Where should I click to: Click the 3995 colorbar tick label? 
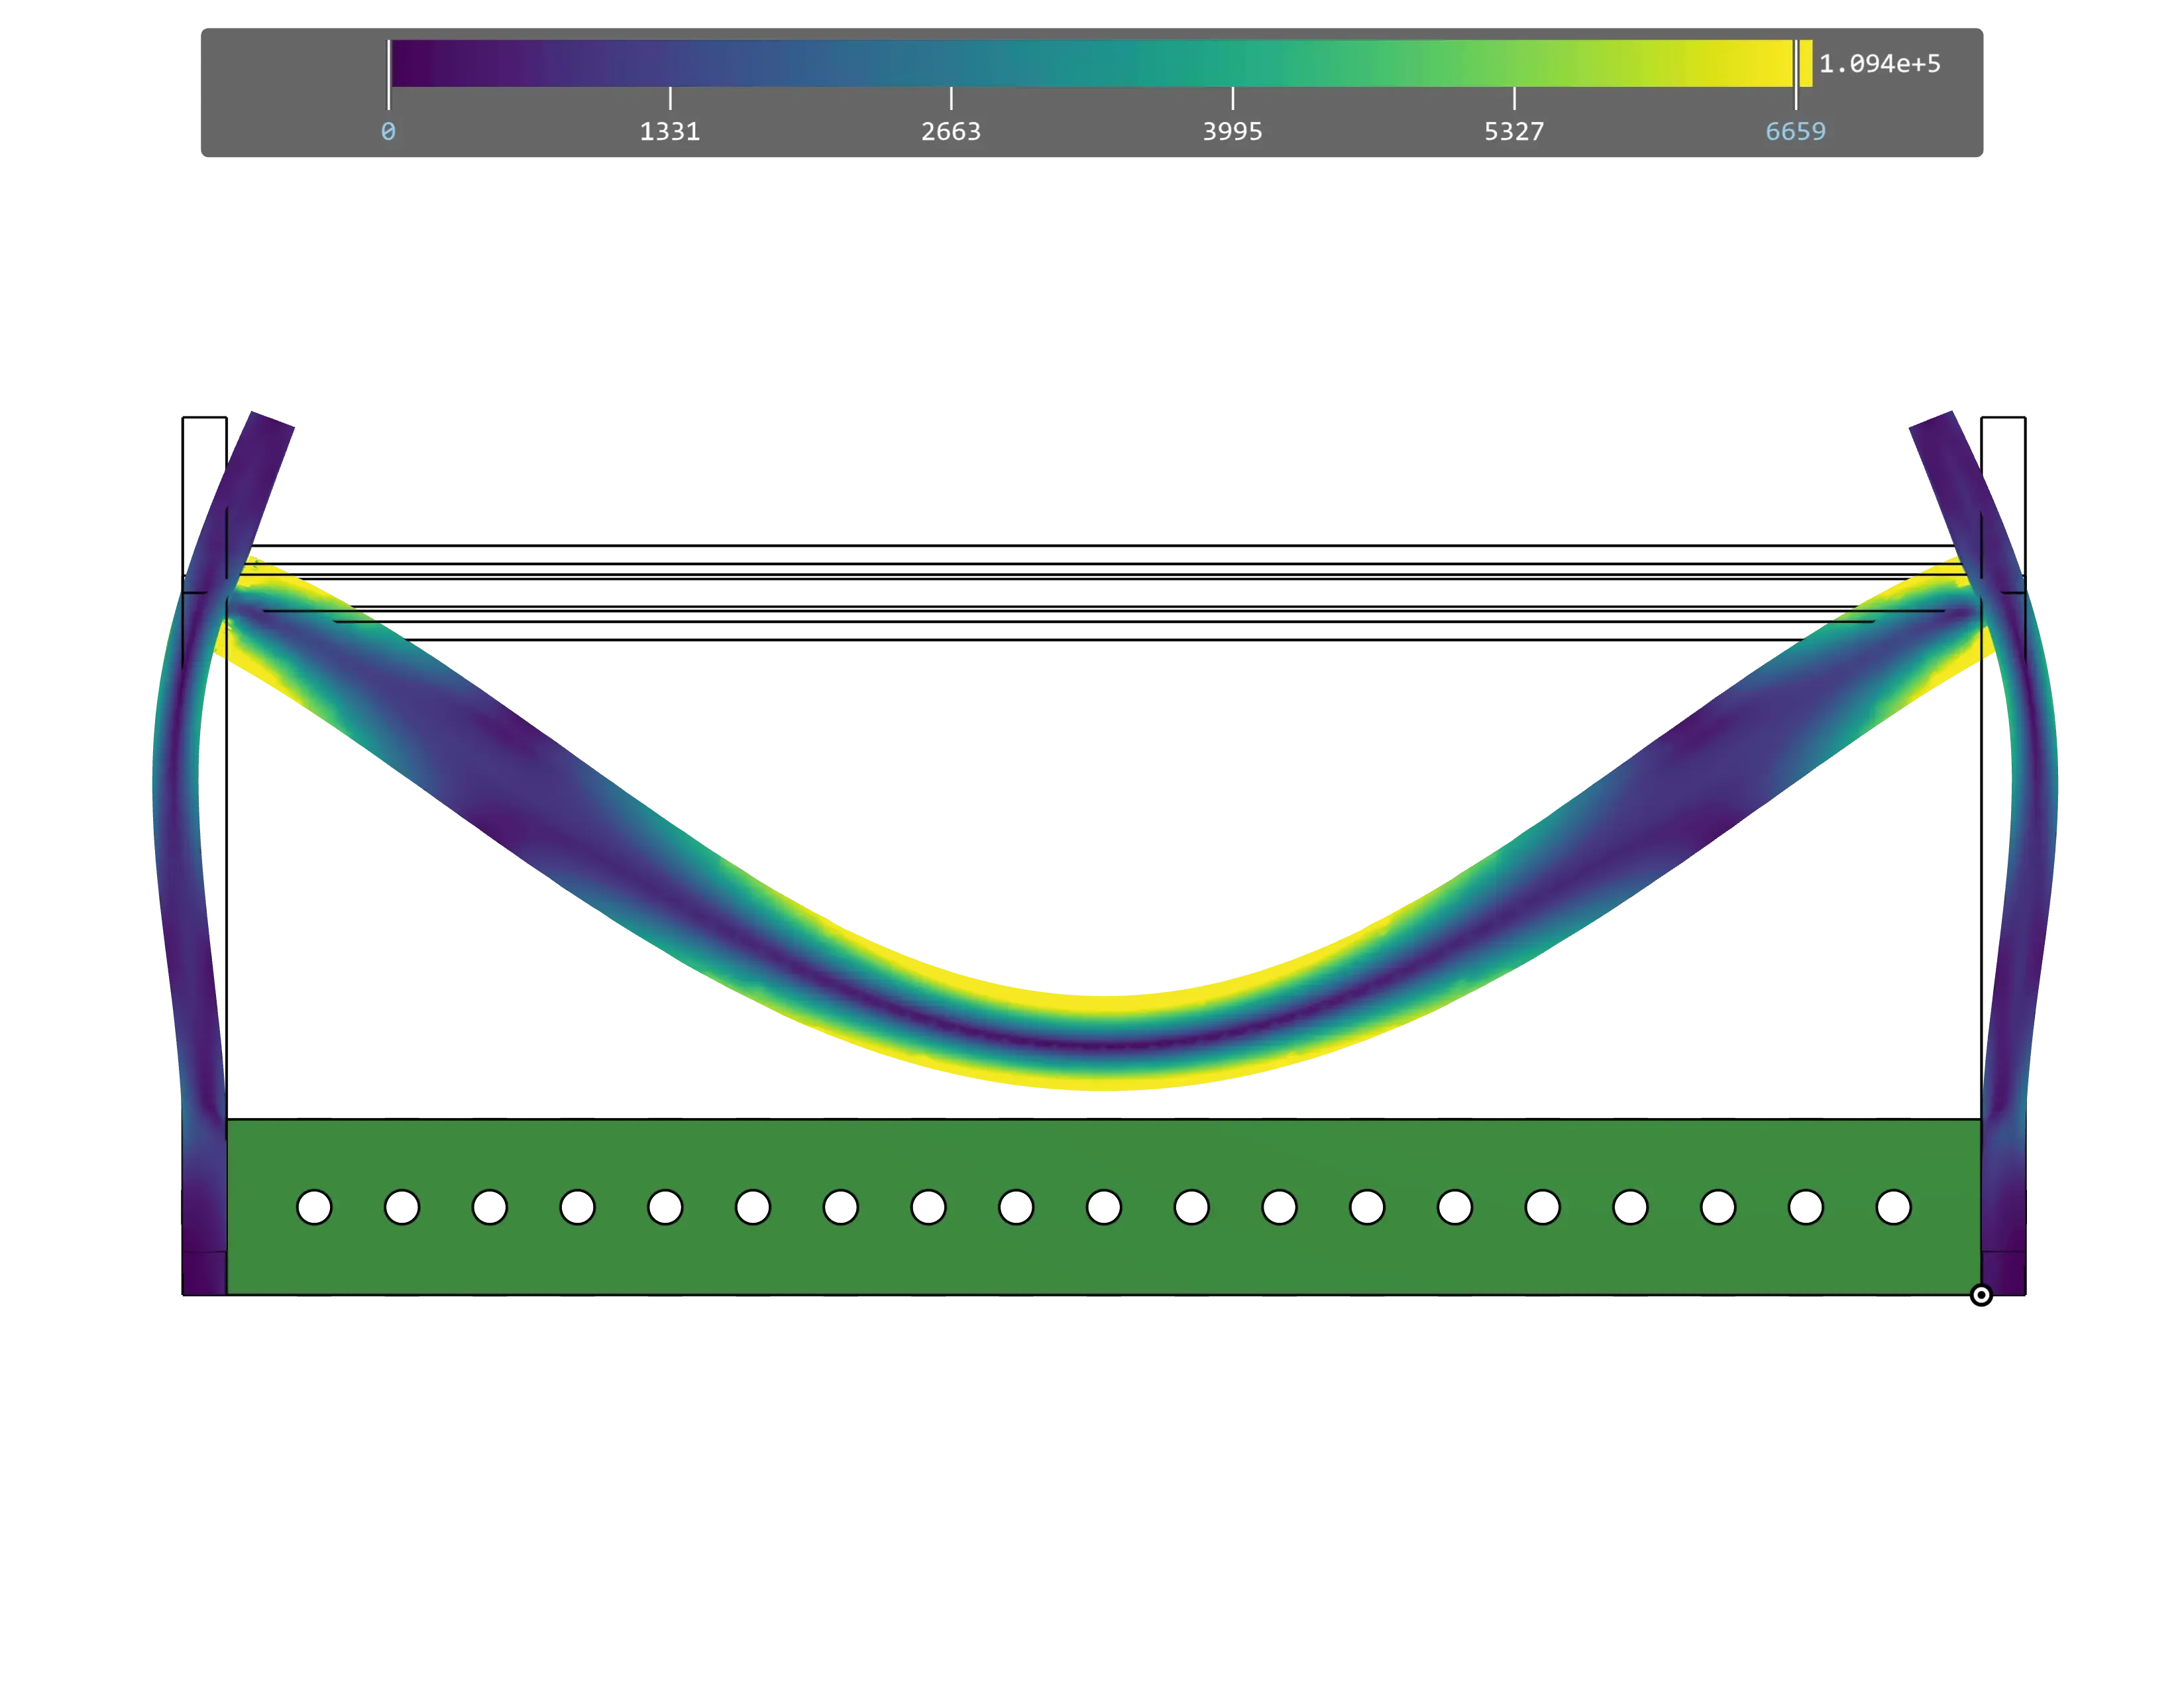pos(1232,132)
